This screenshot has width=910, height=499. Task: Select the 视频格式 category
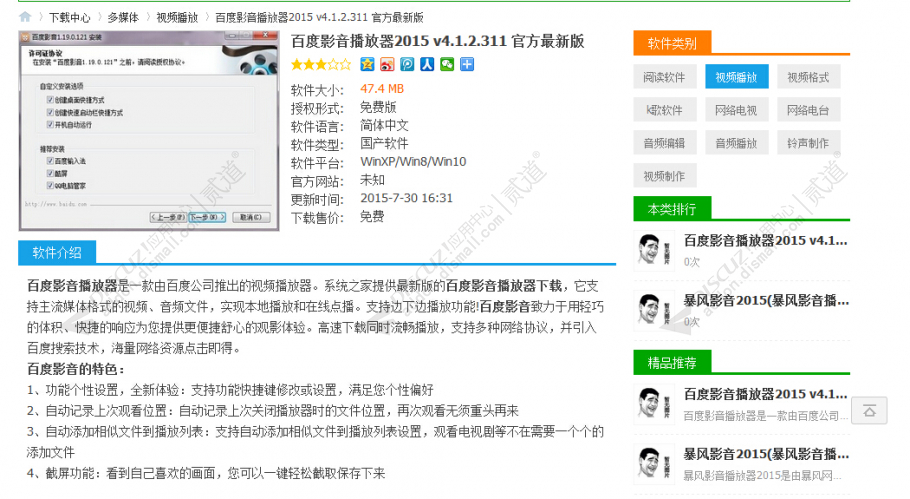(808, 77)
